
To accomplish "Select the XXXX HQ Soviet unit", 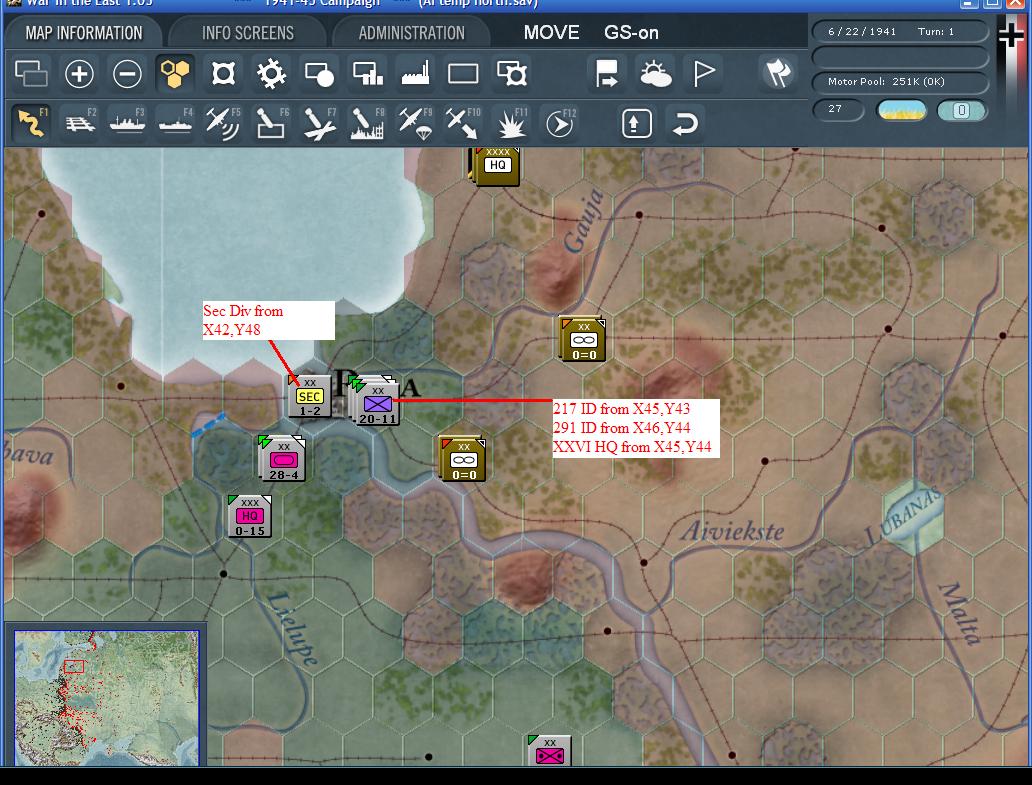I will (496, 166).
